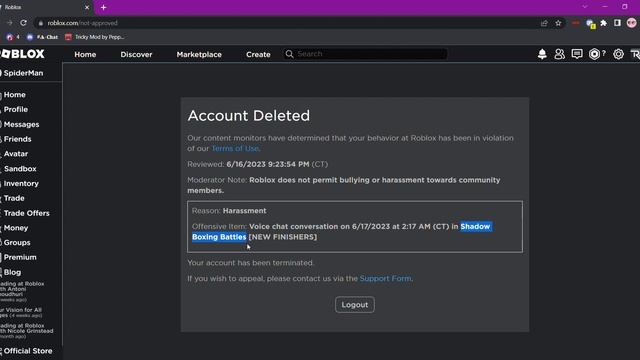Open the friends icon in the top bar
The height and width of the screenshot is (360, 640).
[559, 54]
